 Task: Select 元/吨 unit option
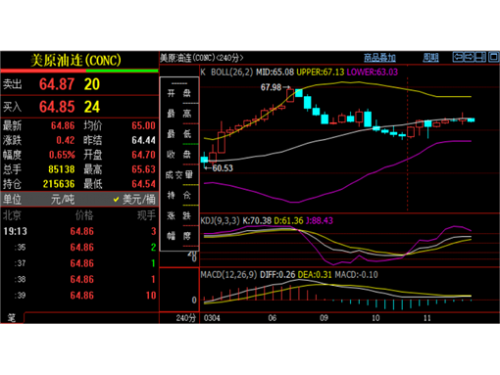click(63, 199)
